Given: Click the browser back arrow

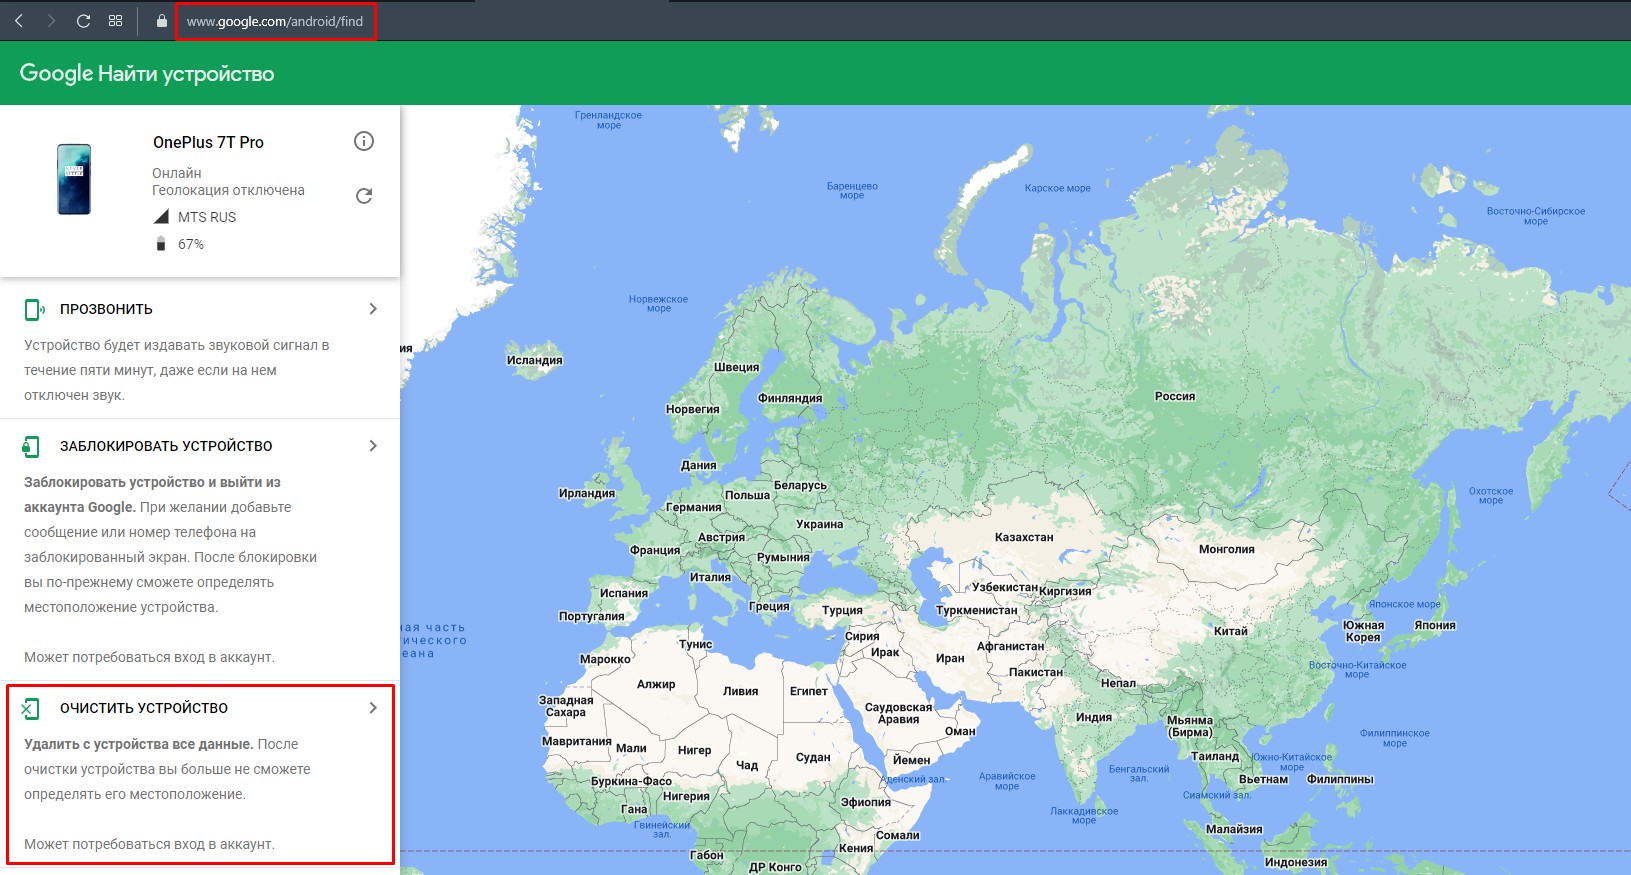Looking at the screenshot, I should click(19, 21).
